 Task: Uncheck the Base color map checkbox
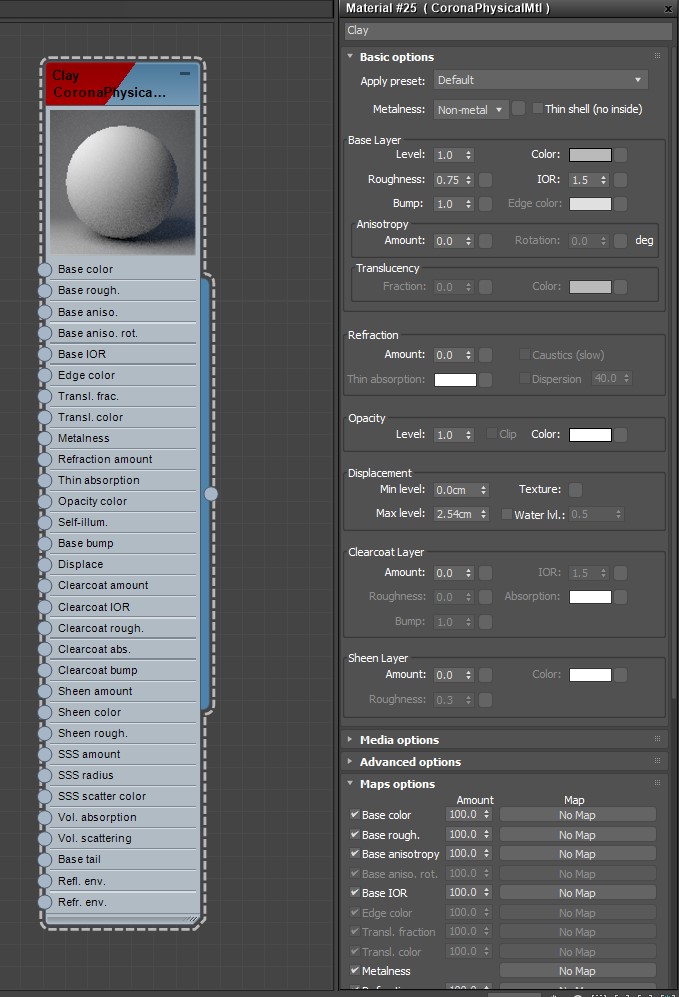(355, 814)
